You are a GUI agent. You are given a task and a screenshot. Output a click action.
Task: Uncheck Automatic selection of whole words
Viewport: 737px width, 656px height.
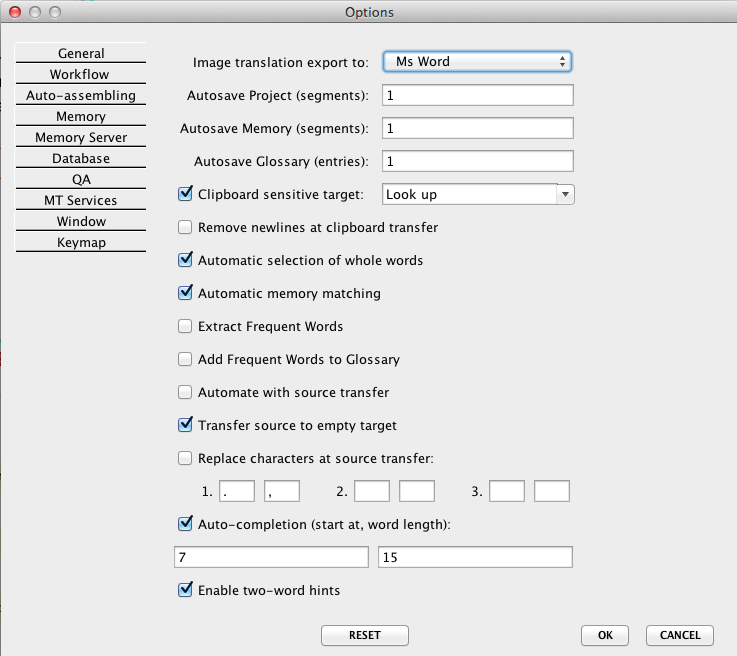(185, 261)
